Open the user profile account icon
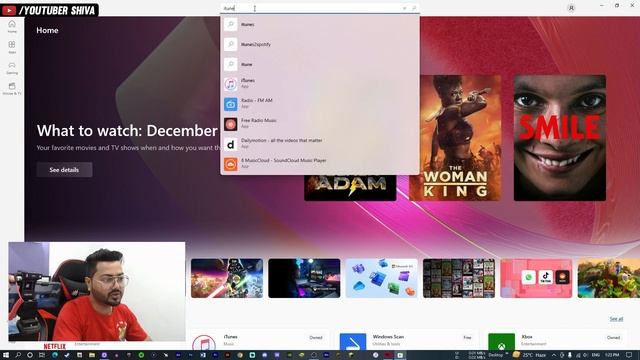This screenshot has width=640, height=360. point(571,8)
